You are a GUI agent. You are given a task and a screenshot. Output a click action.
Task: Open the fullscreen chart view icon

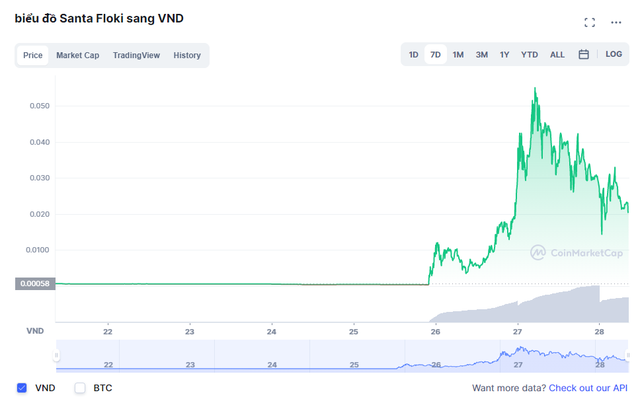(589, 22)
